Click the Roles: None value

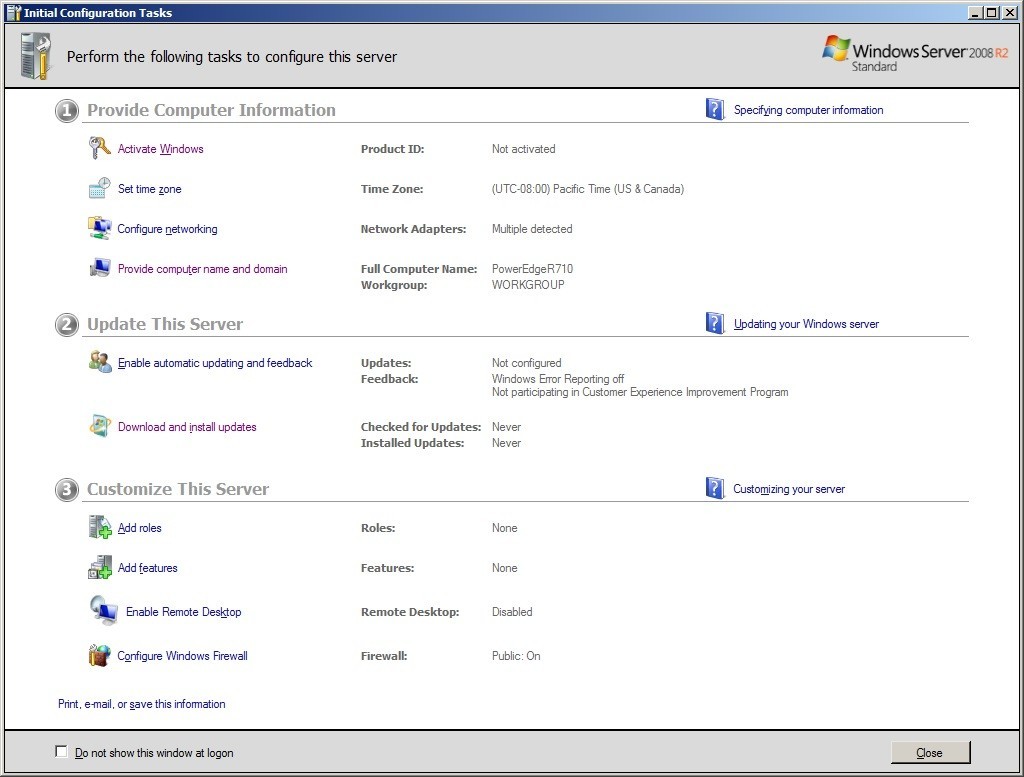[x=504, y=528]
